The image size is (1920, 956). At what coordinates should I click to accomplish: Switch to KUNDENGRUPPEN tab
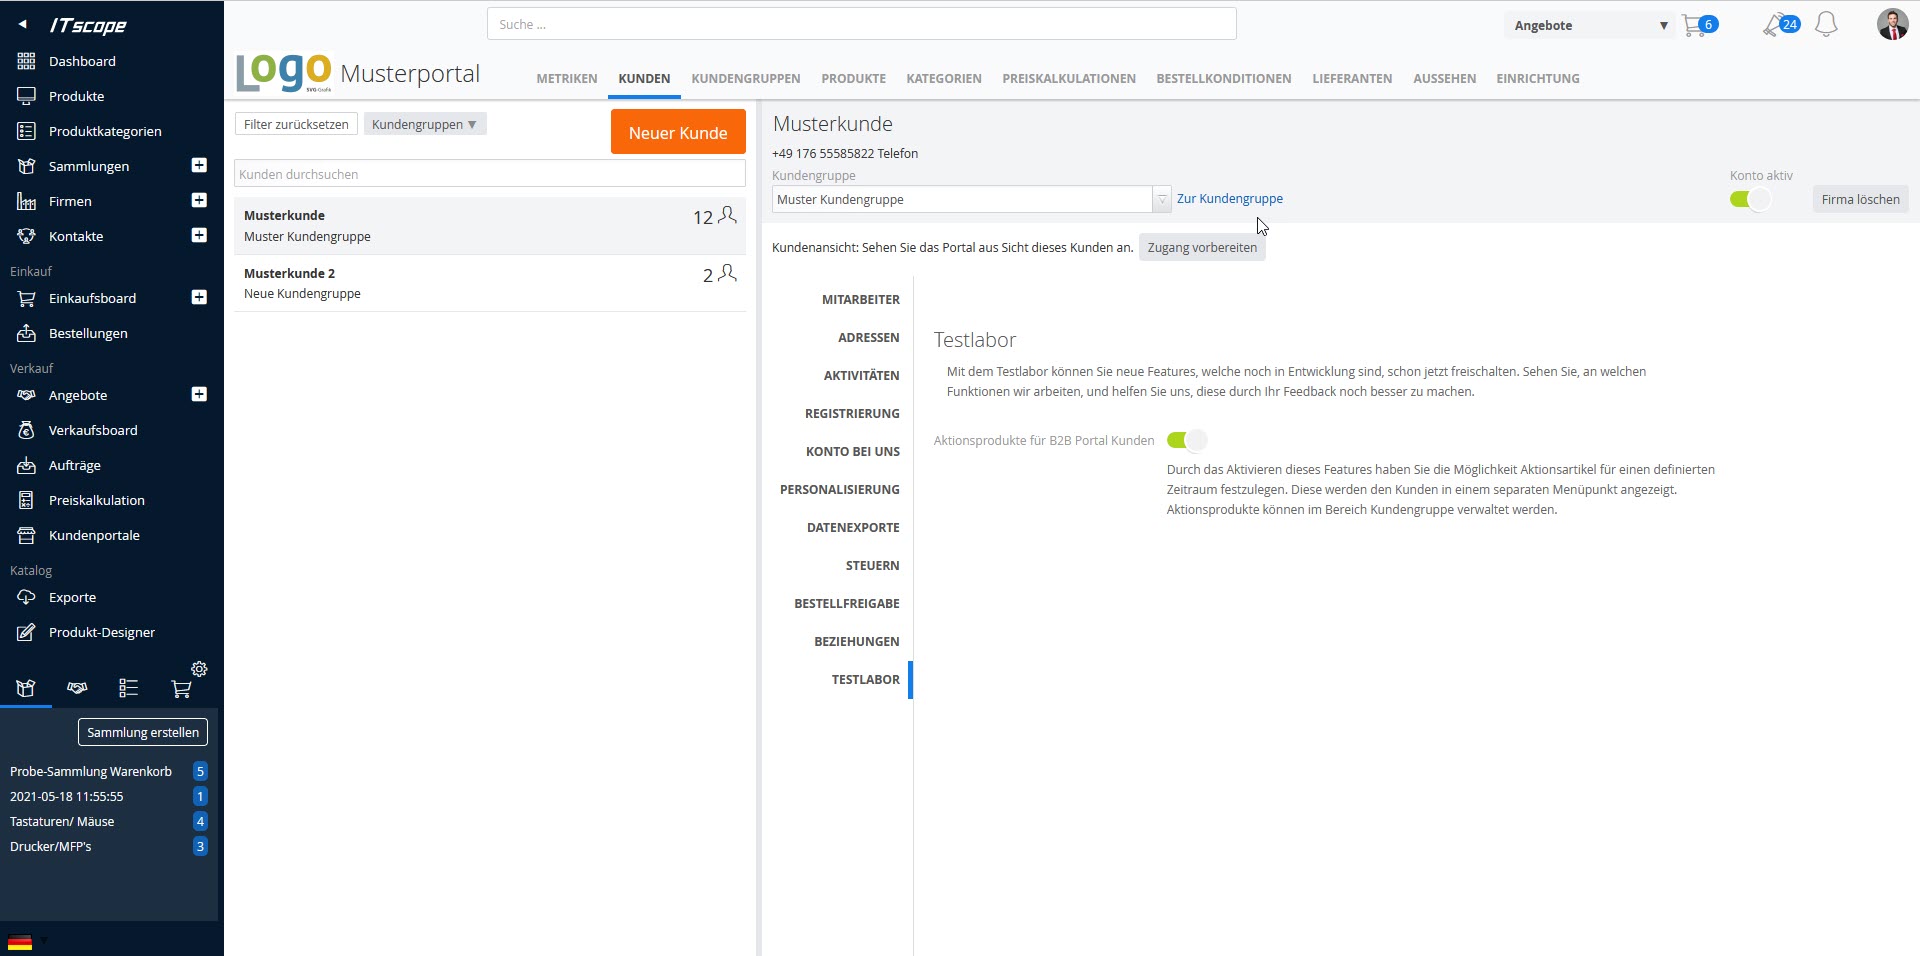coord(745,78)
